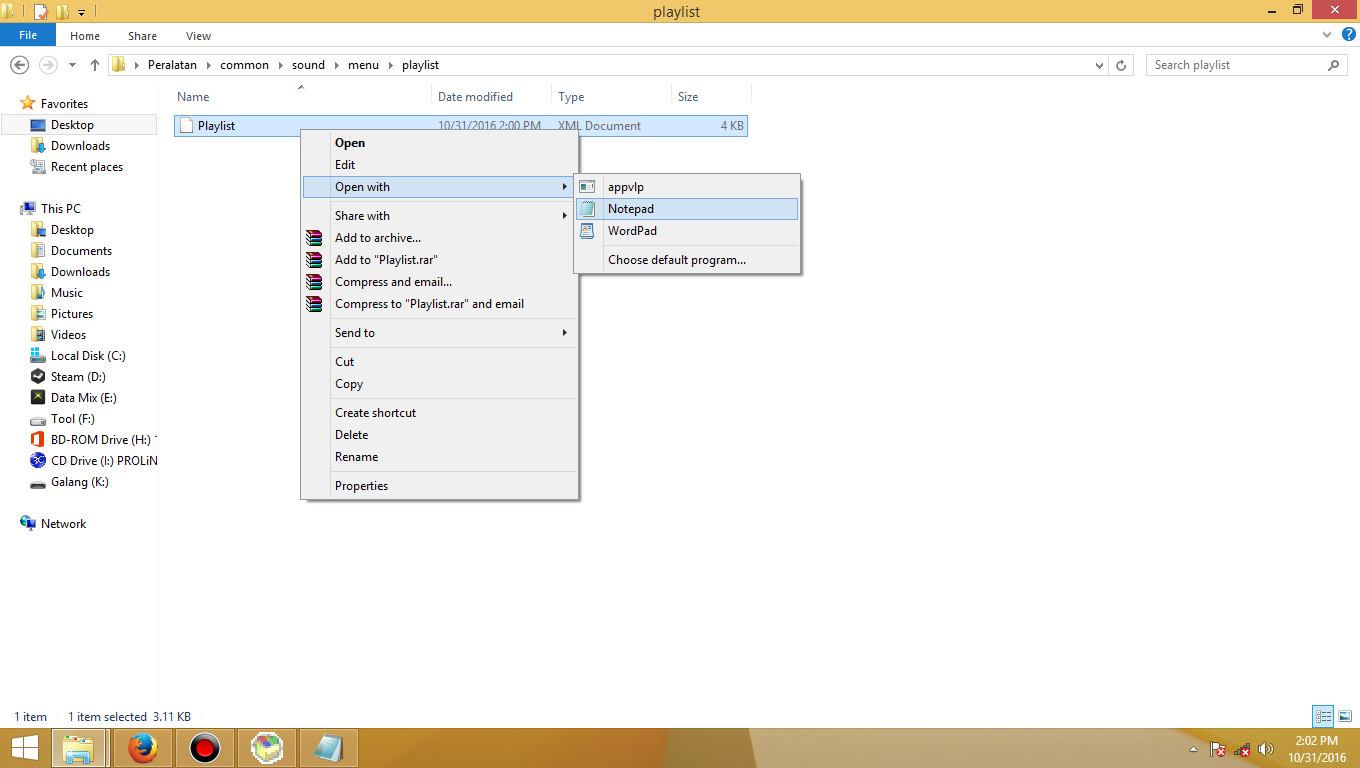Click WinRAR icon beside Compress and email
1360x768 pixels.
click(x=315, y=282)
